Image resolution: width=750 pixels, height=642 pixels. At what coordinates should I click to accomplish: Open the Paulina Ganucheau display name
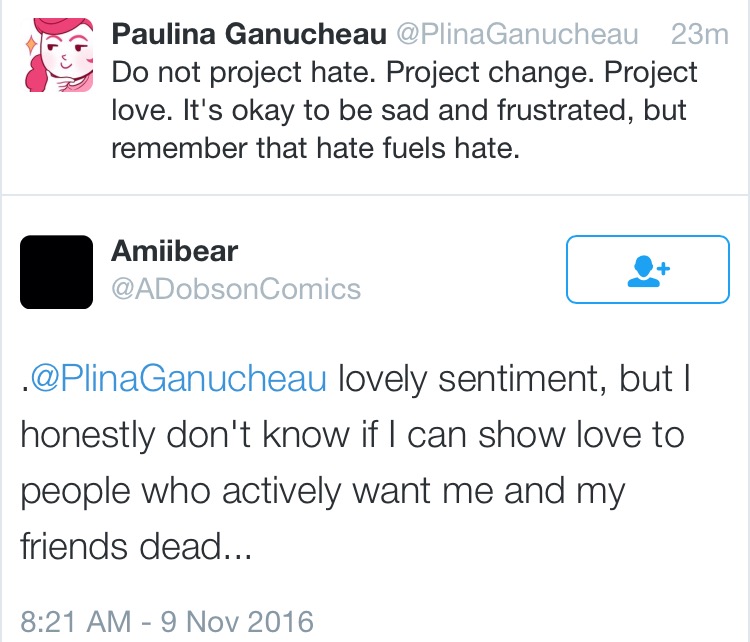tap(249, 34)
